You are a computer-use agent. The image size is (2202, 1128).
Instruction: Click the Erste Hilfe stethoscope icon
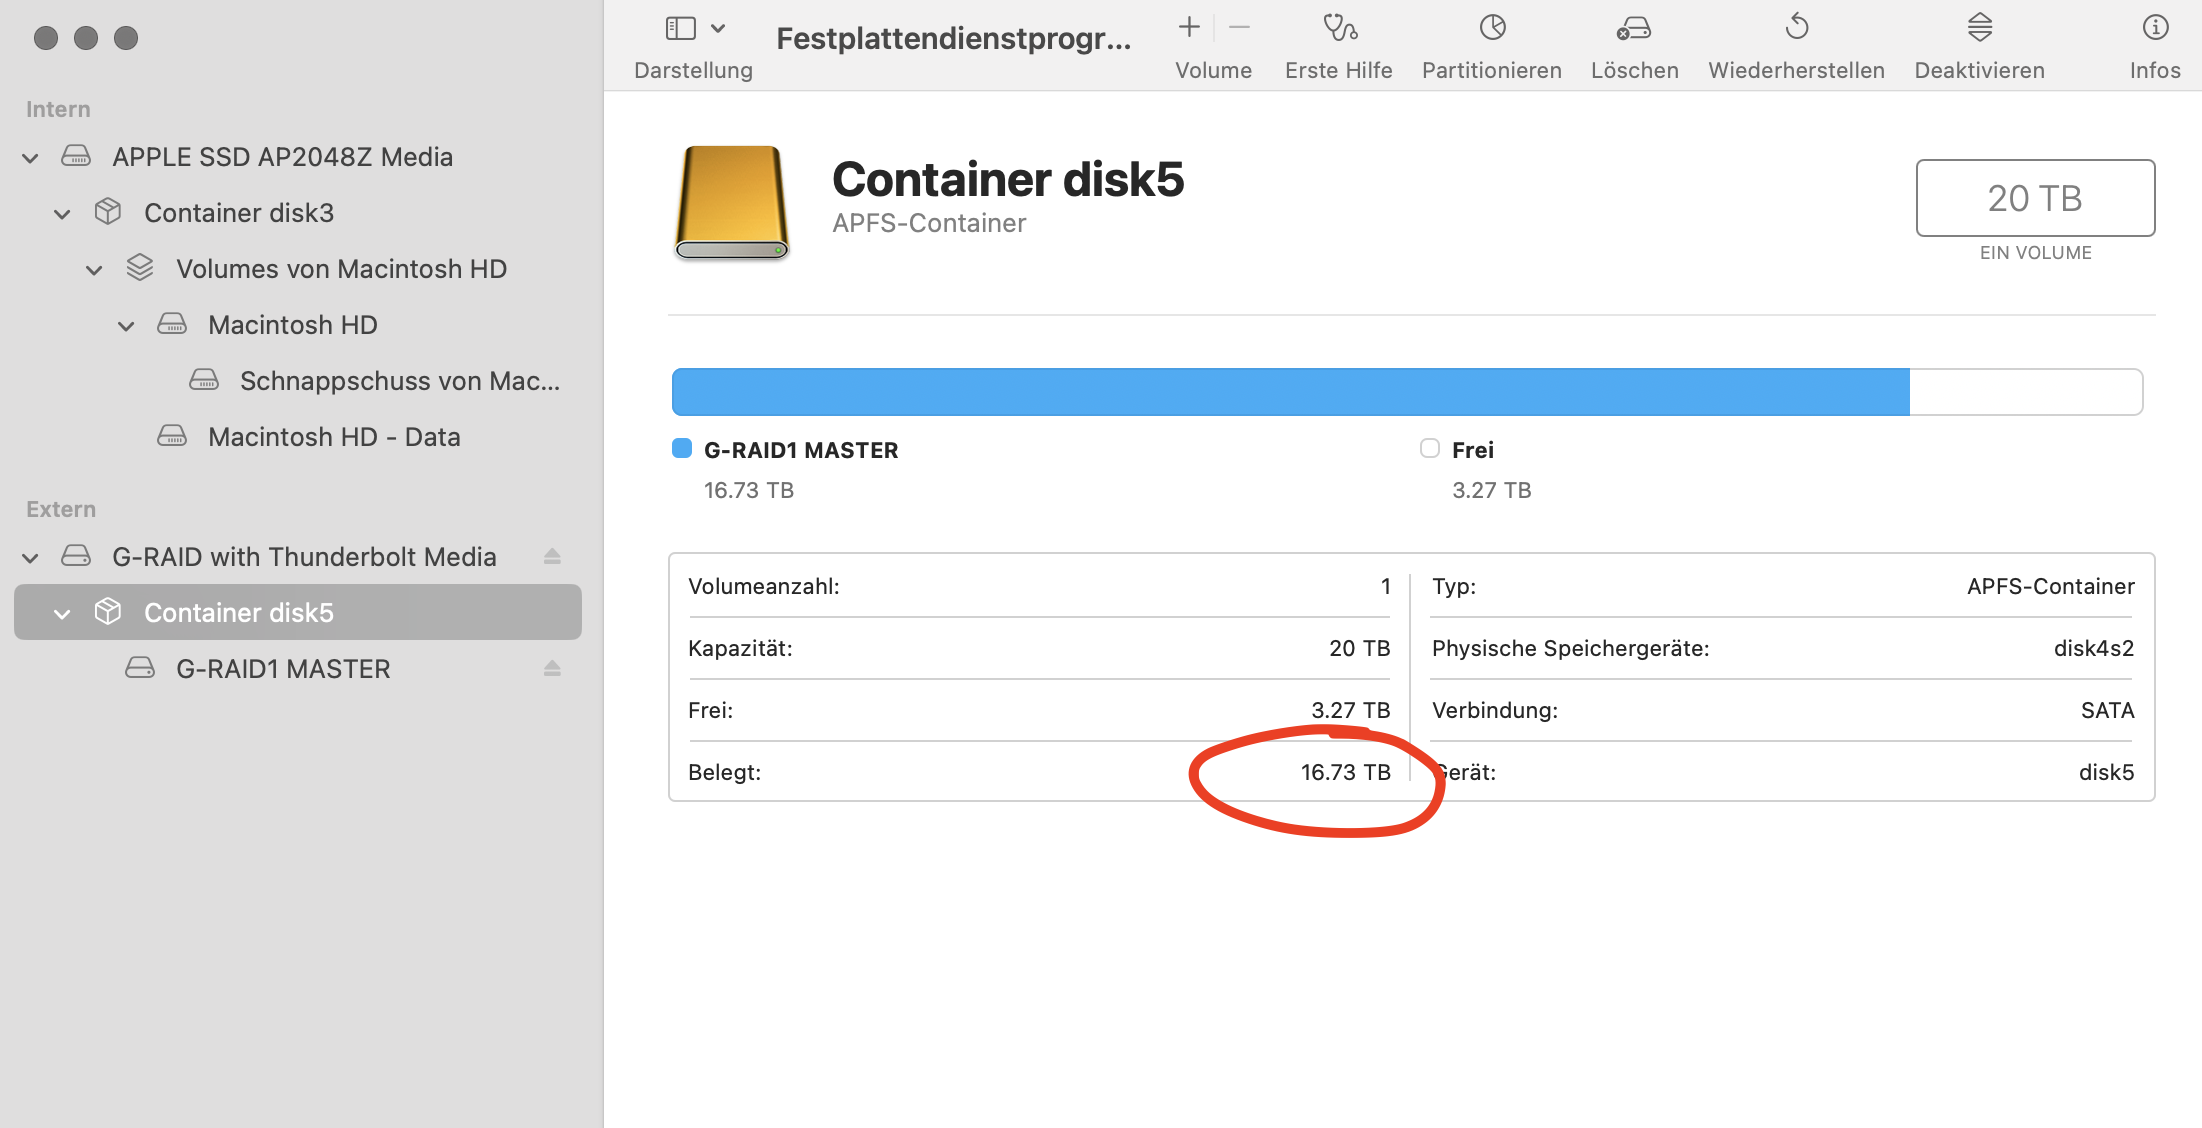[x=1339, y=28]
